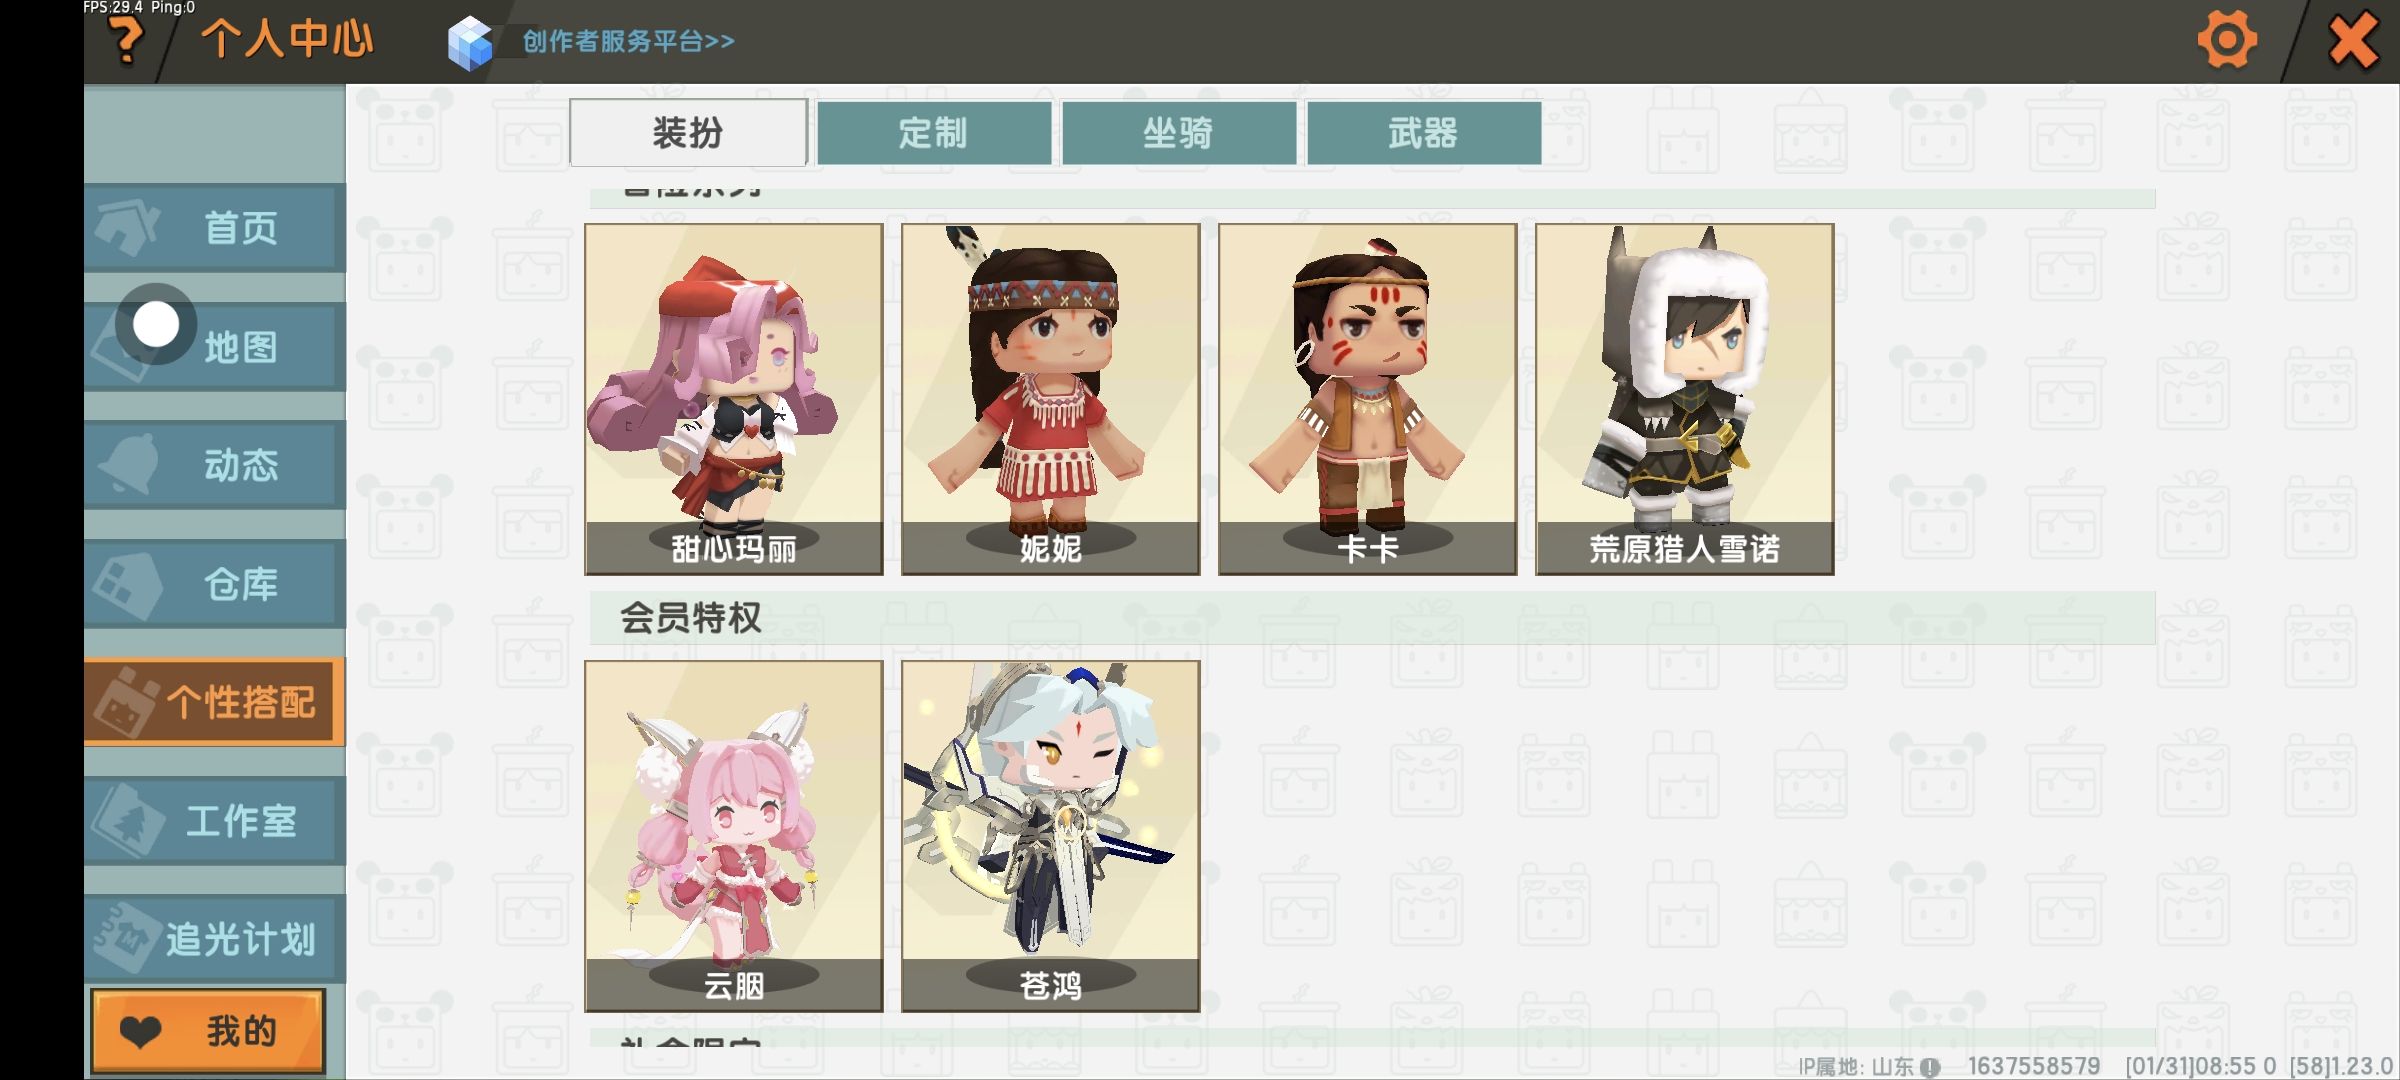Select the 荒原猎人雪诺 skin card
Viewport: 2400px width, 1080px height.
pos(1685,399)
